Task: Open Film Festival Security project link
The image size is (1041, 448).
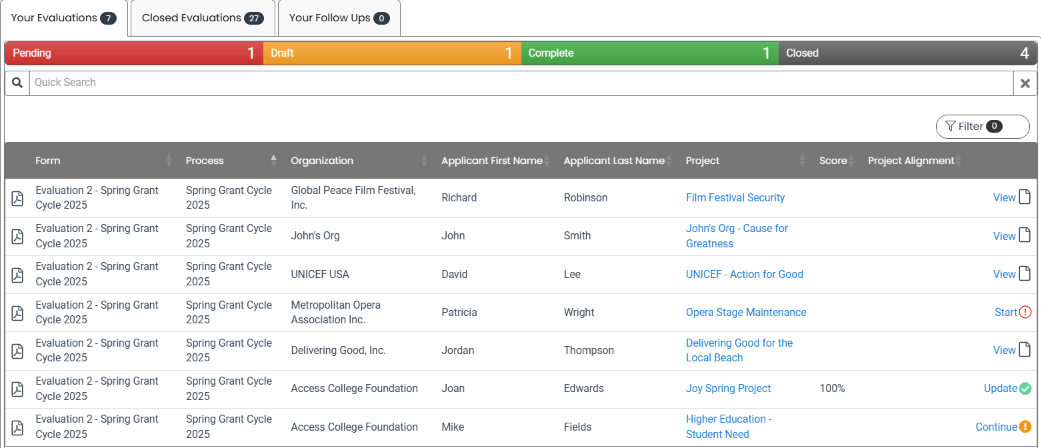Action: [x=735, y=197]
